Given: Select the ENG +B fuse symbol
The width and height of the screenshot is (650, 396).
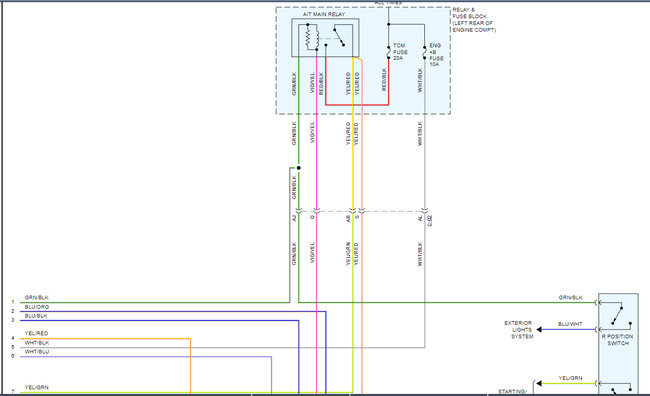Looking at the screenshot, I should coord(424,53).
